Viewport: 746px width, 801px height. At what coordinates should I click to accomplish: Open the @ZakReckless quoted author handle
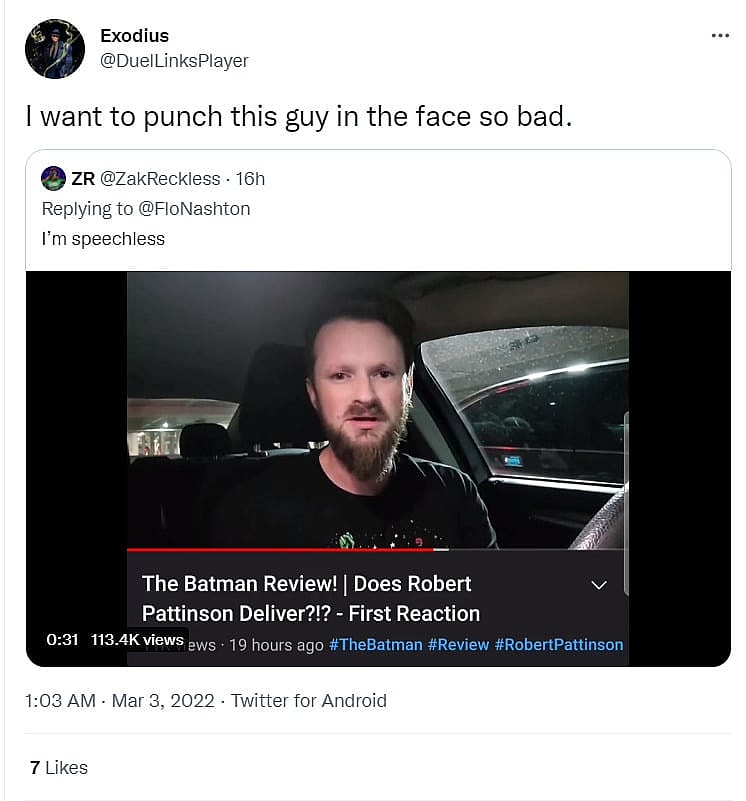160,179
